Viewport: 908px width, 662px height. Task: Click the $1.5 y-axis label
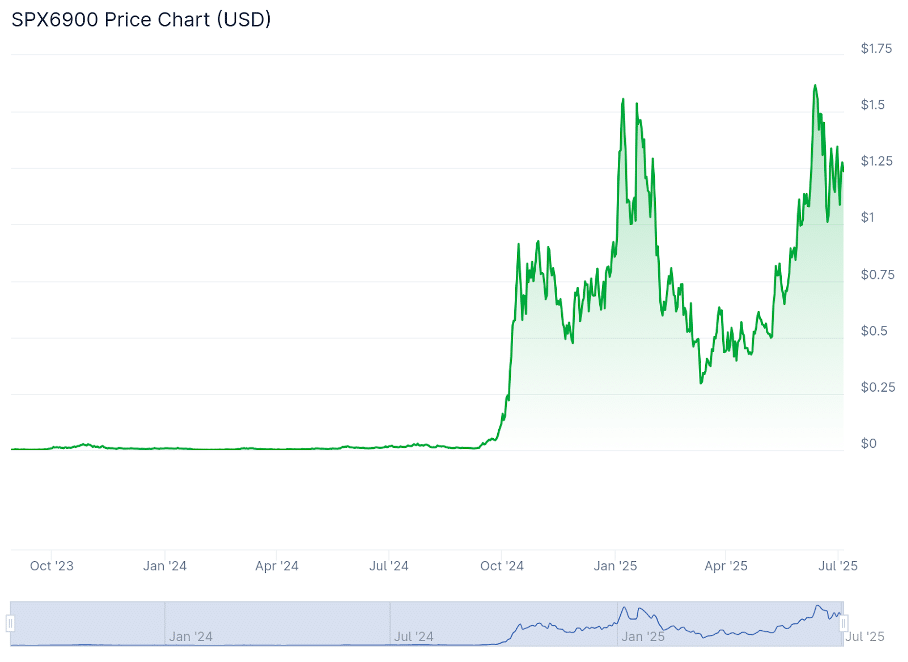pyautogui.click(x=872, y=105)
